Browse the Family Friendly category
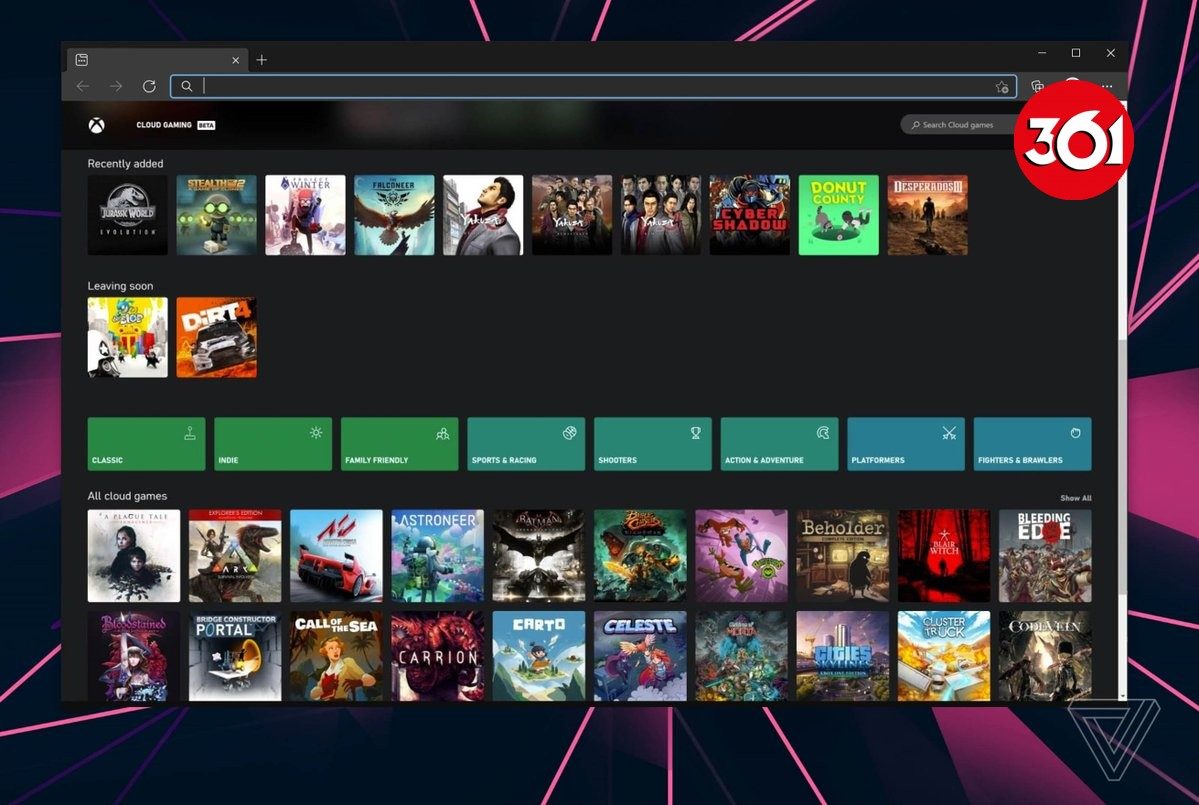 tap(399, 444)
